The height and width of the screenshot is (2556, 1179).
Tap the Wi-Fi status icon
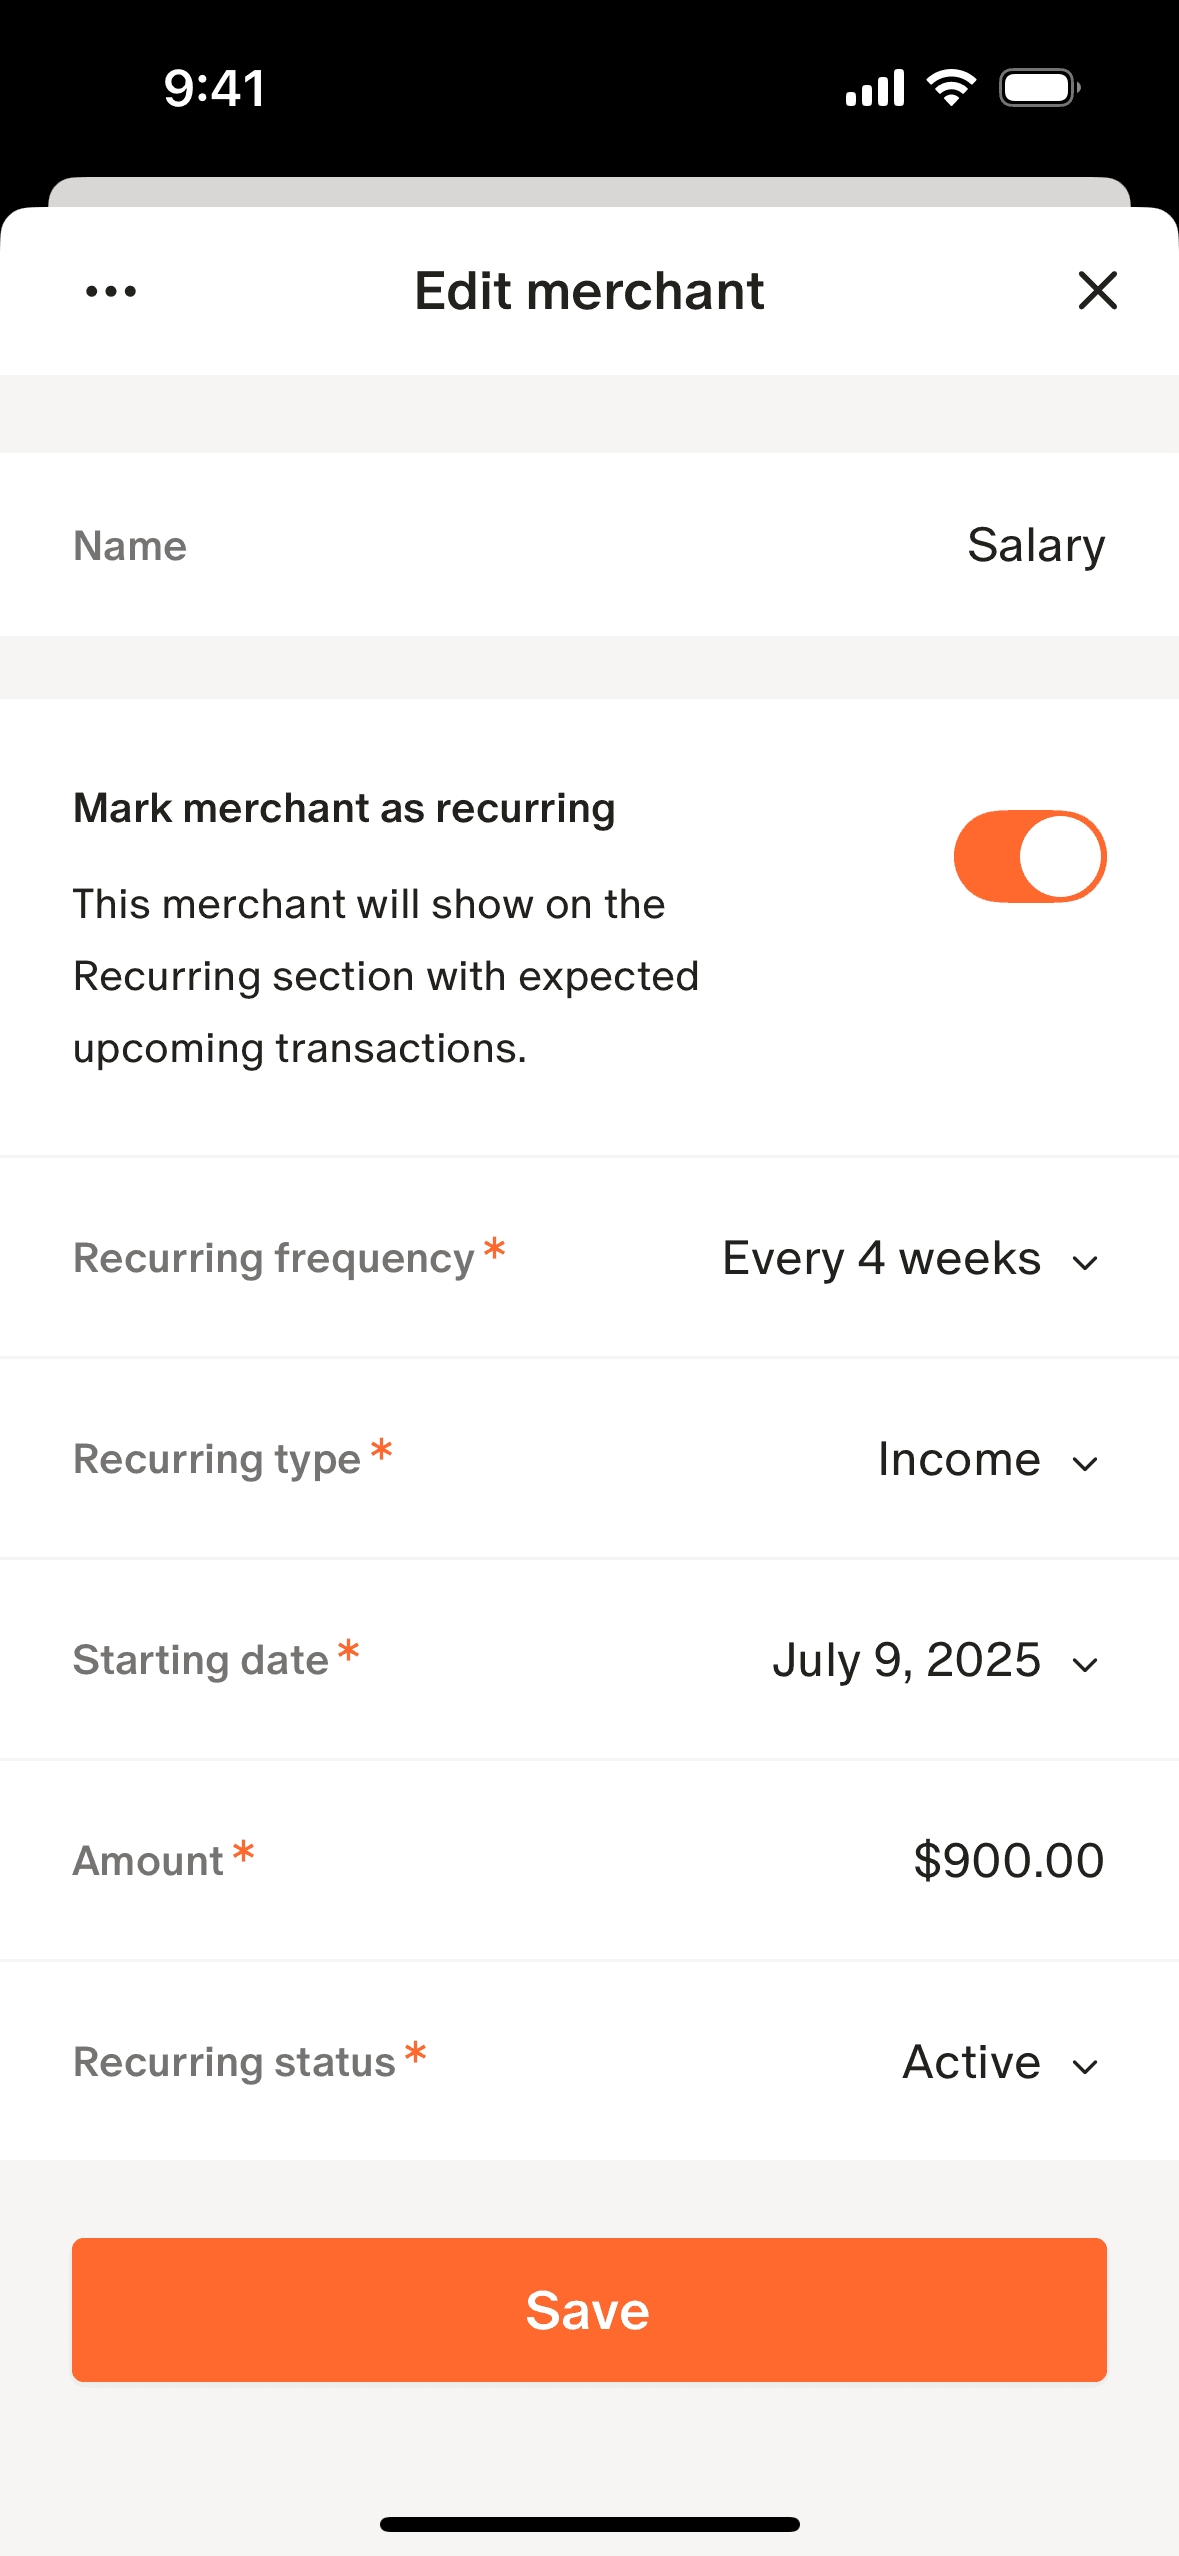coord(951,88)
